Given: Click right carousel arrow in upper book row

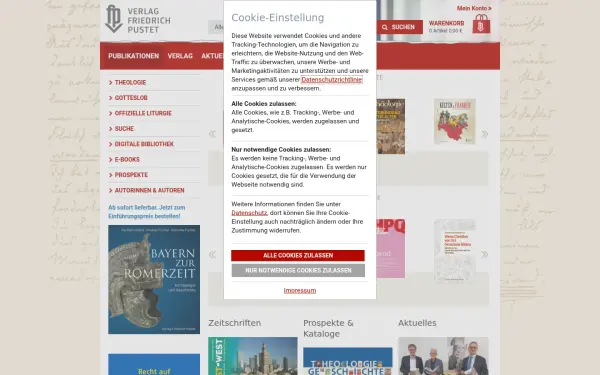Looking at the screenshot, I should pyautogui.click(x=484, y=134).
